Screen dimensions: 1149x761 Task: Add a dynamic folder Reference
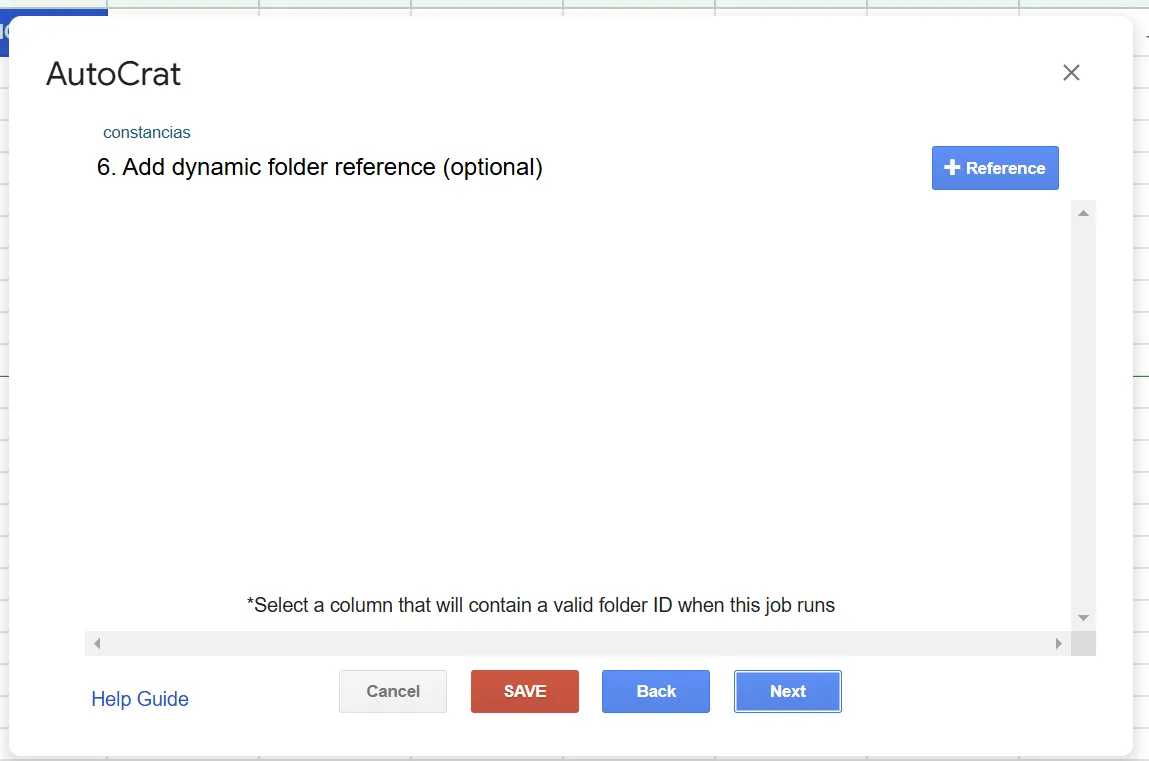(995, 168)
